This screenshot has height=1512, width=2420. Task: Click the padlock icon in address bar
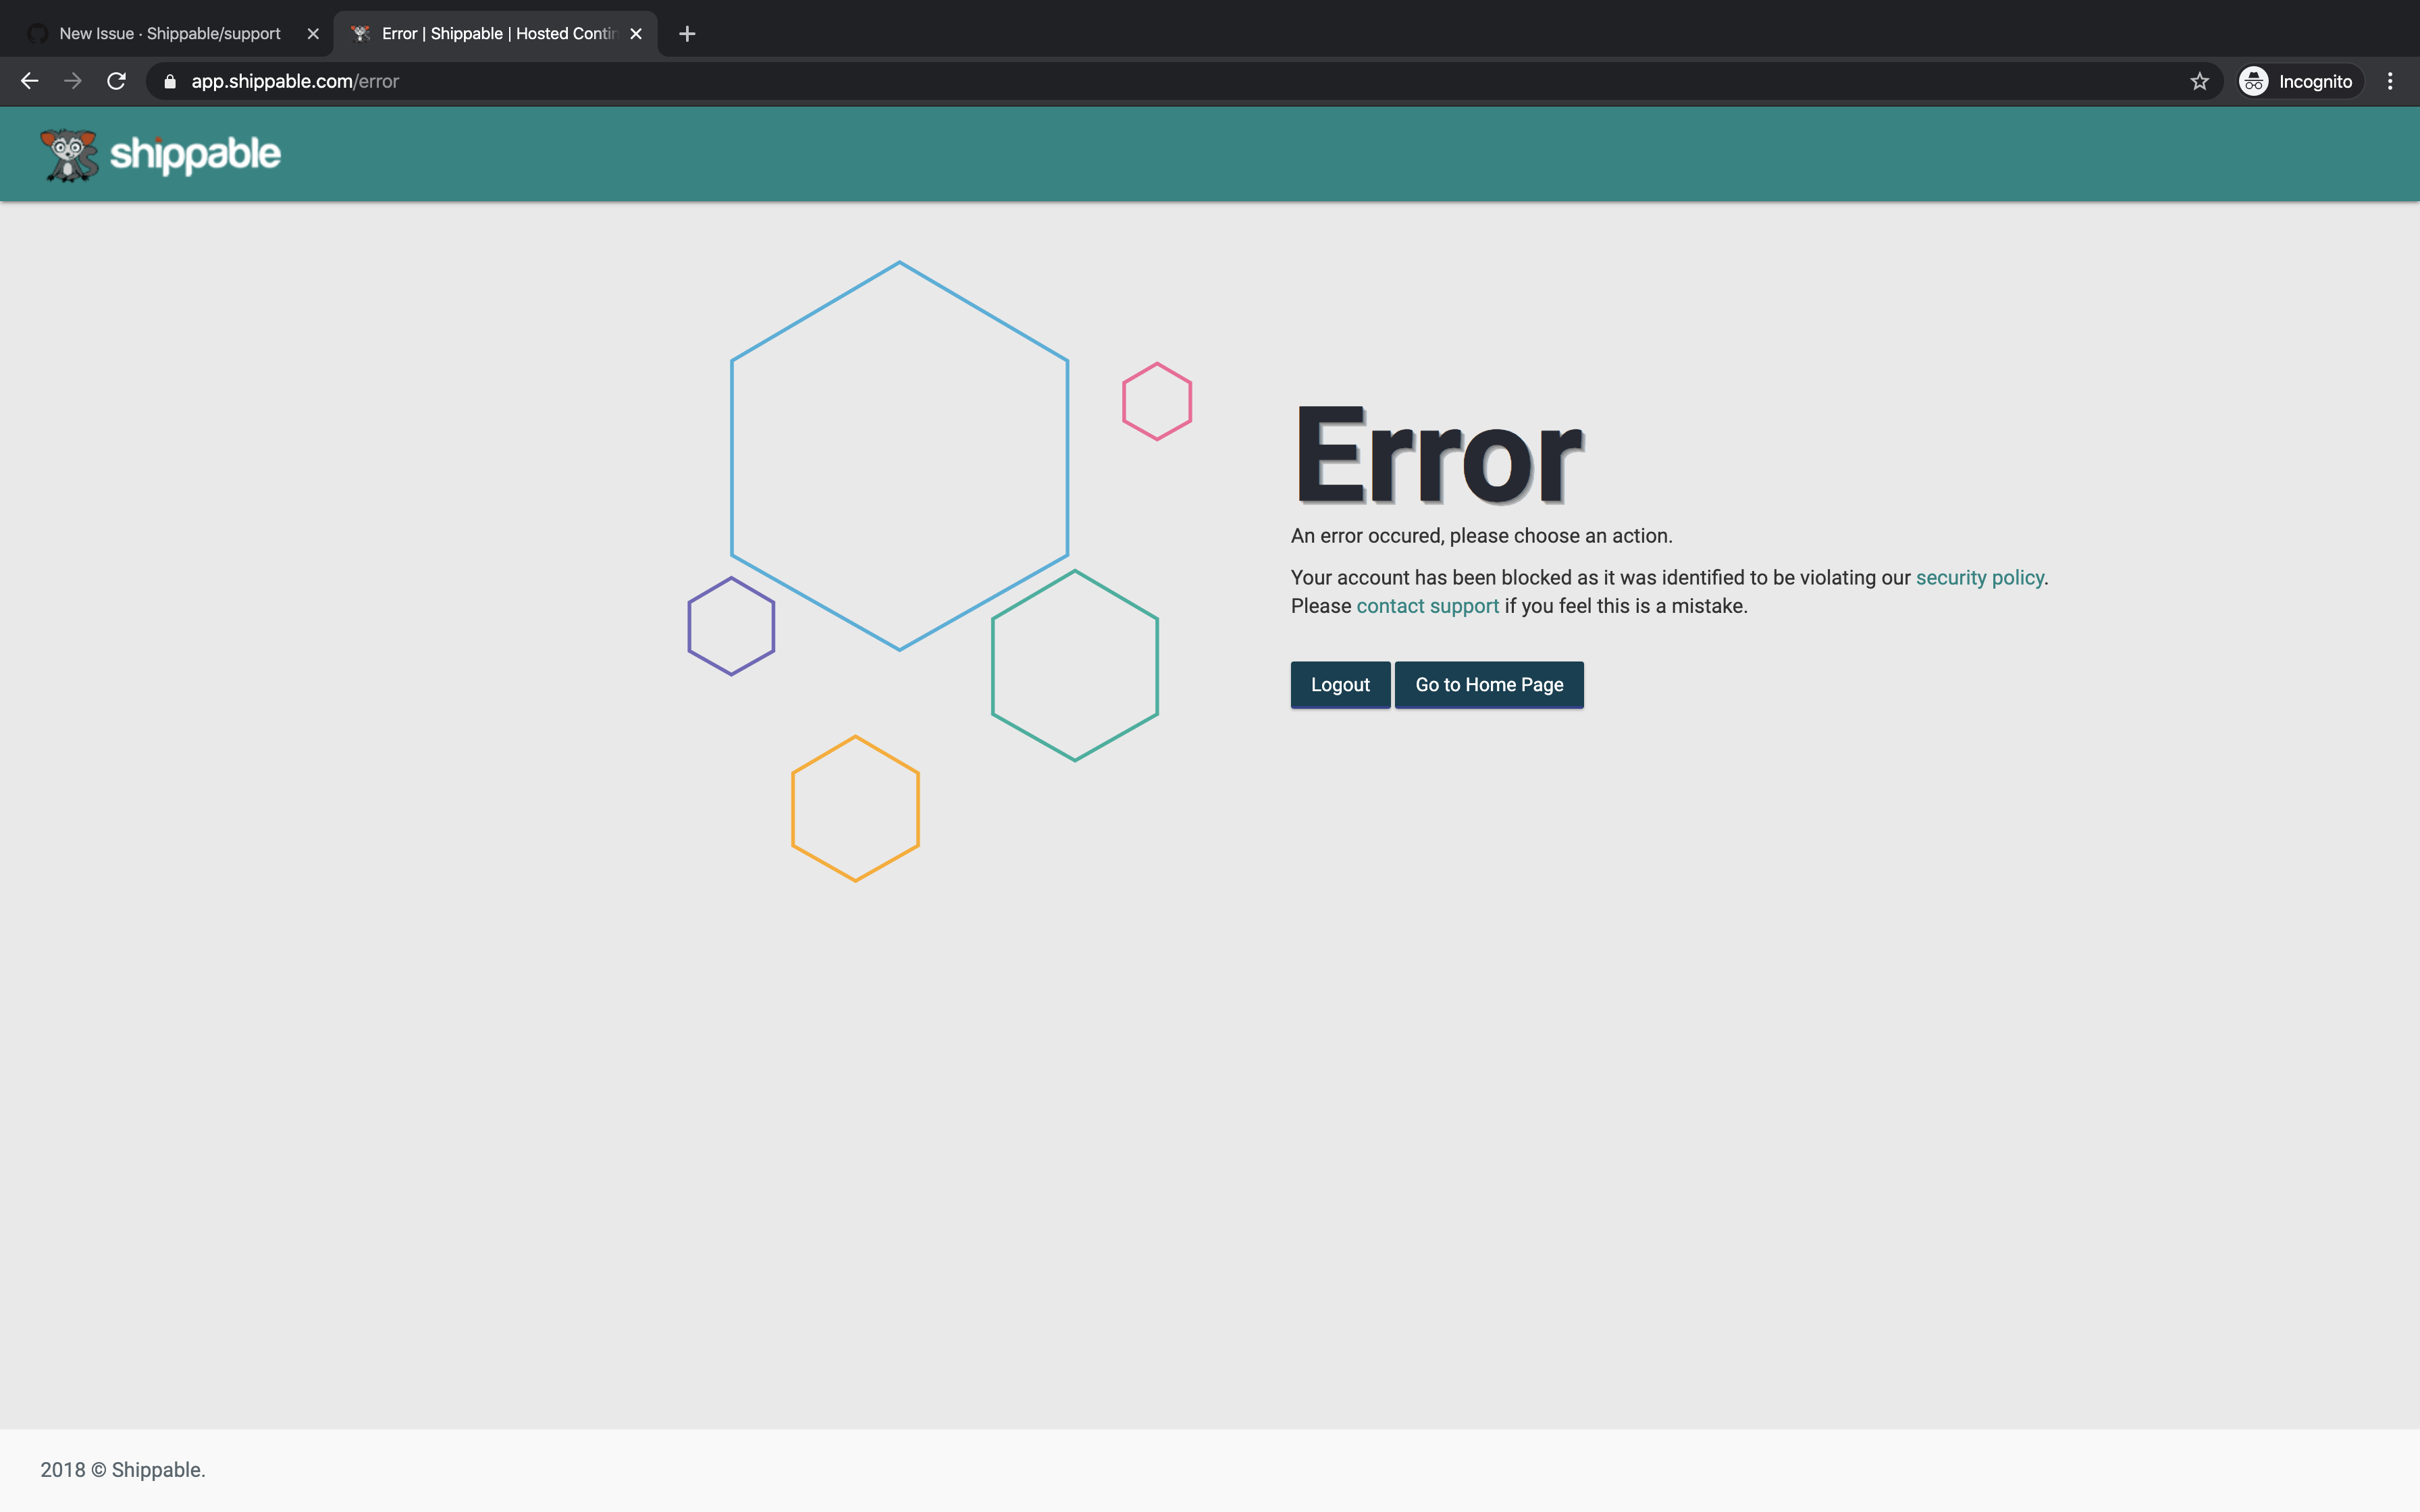[170, 81]
